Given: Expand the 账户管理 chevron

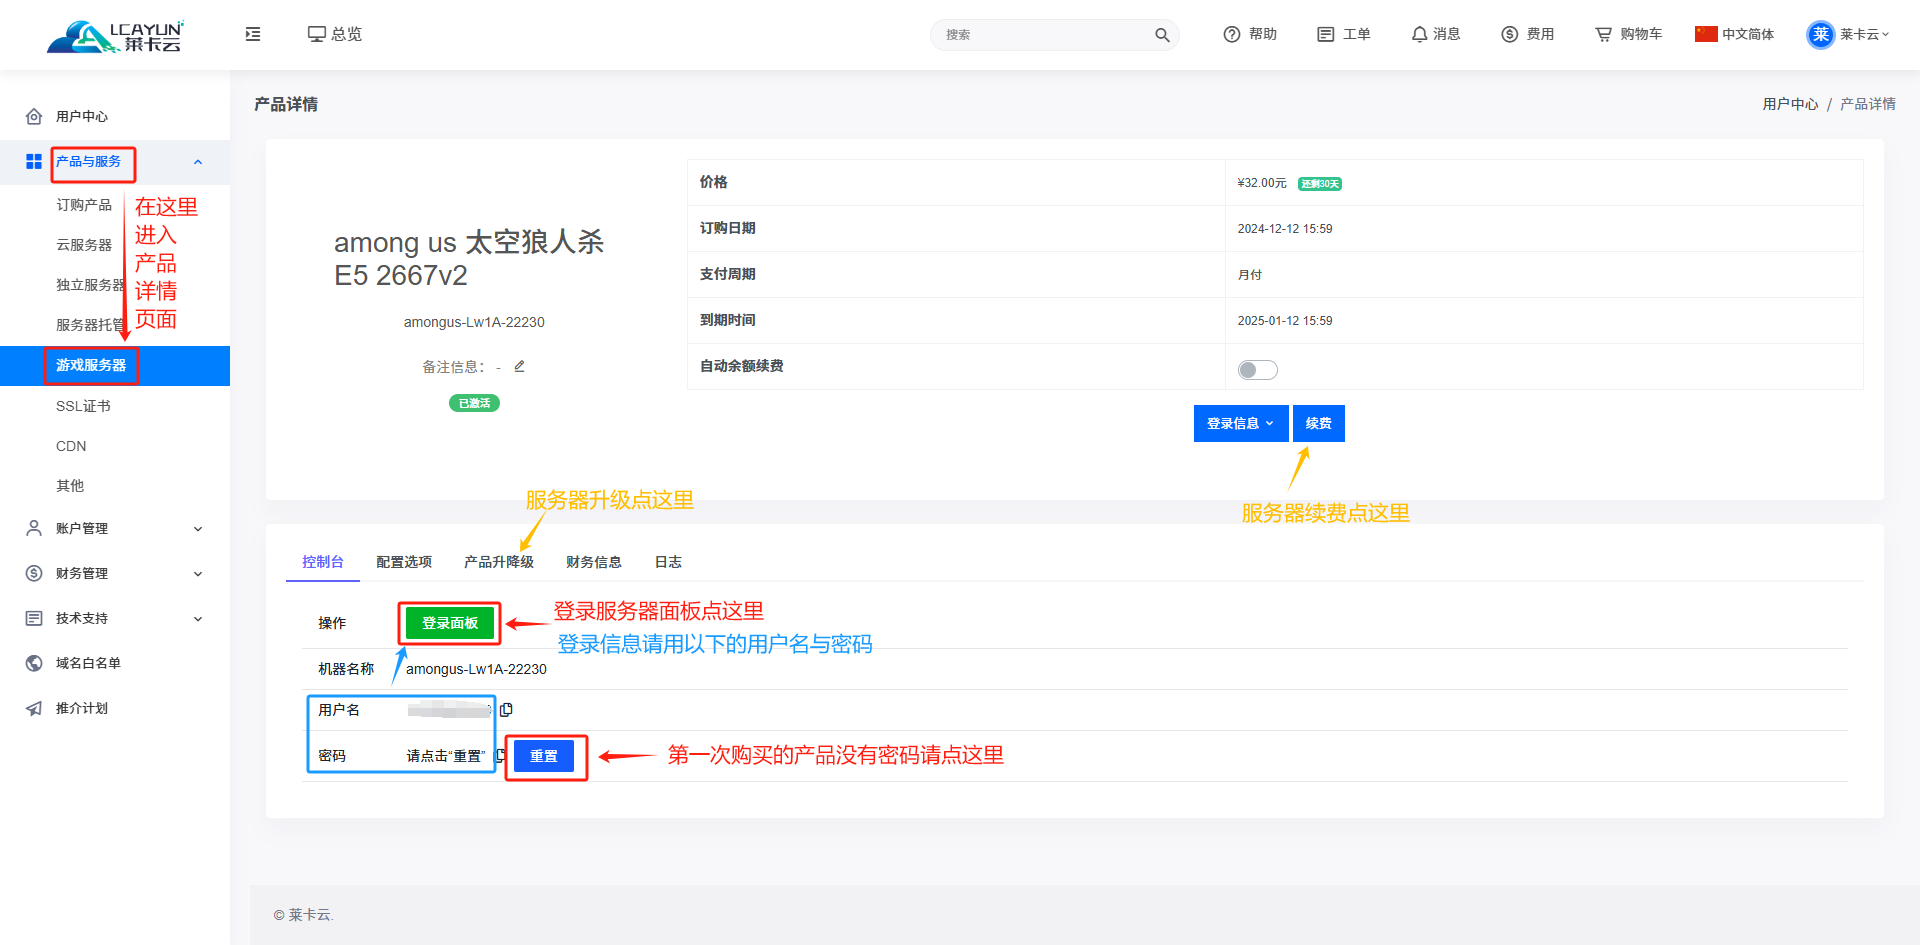Looking at the screenshot, I should click(198, 529).
